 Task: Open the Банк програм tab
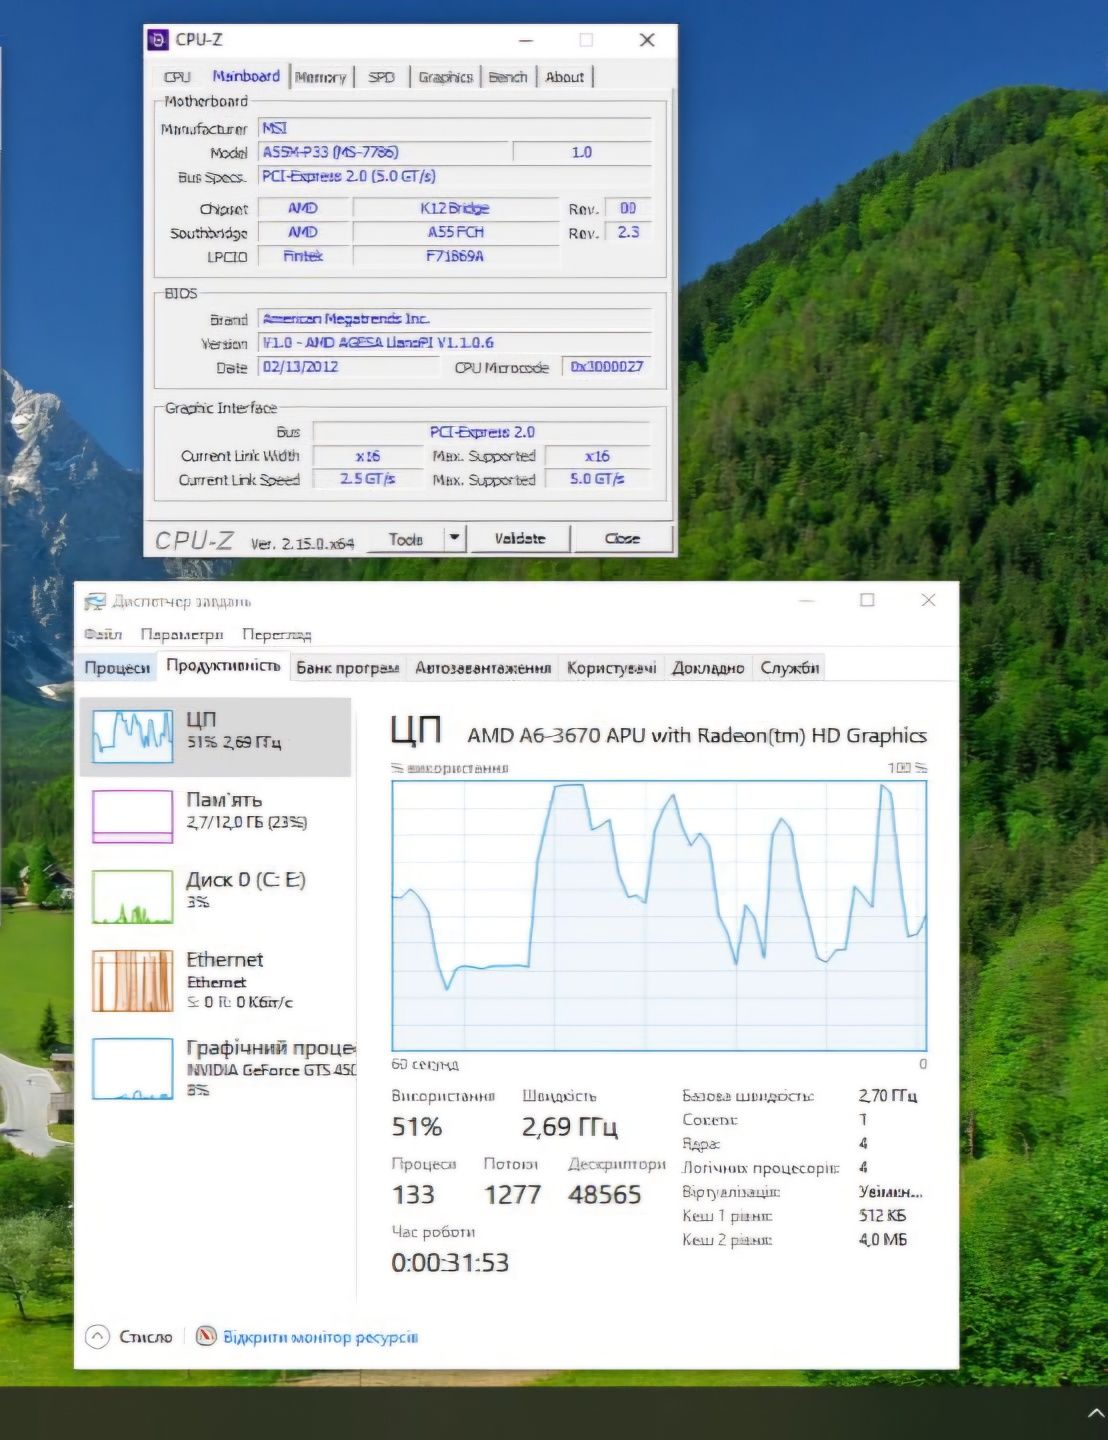pos(347,668)
